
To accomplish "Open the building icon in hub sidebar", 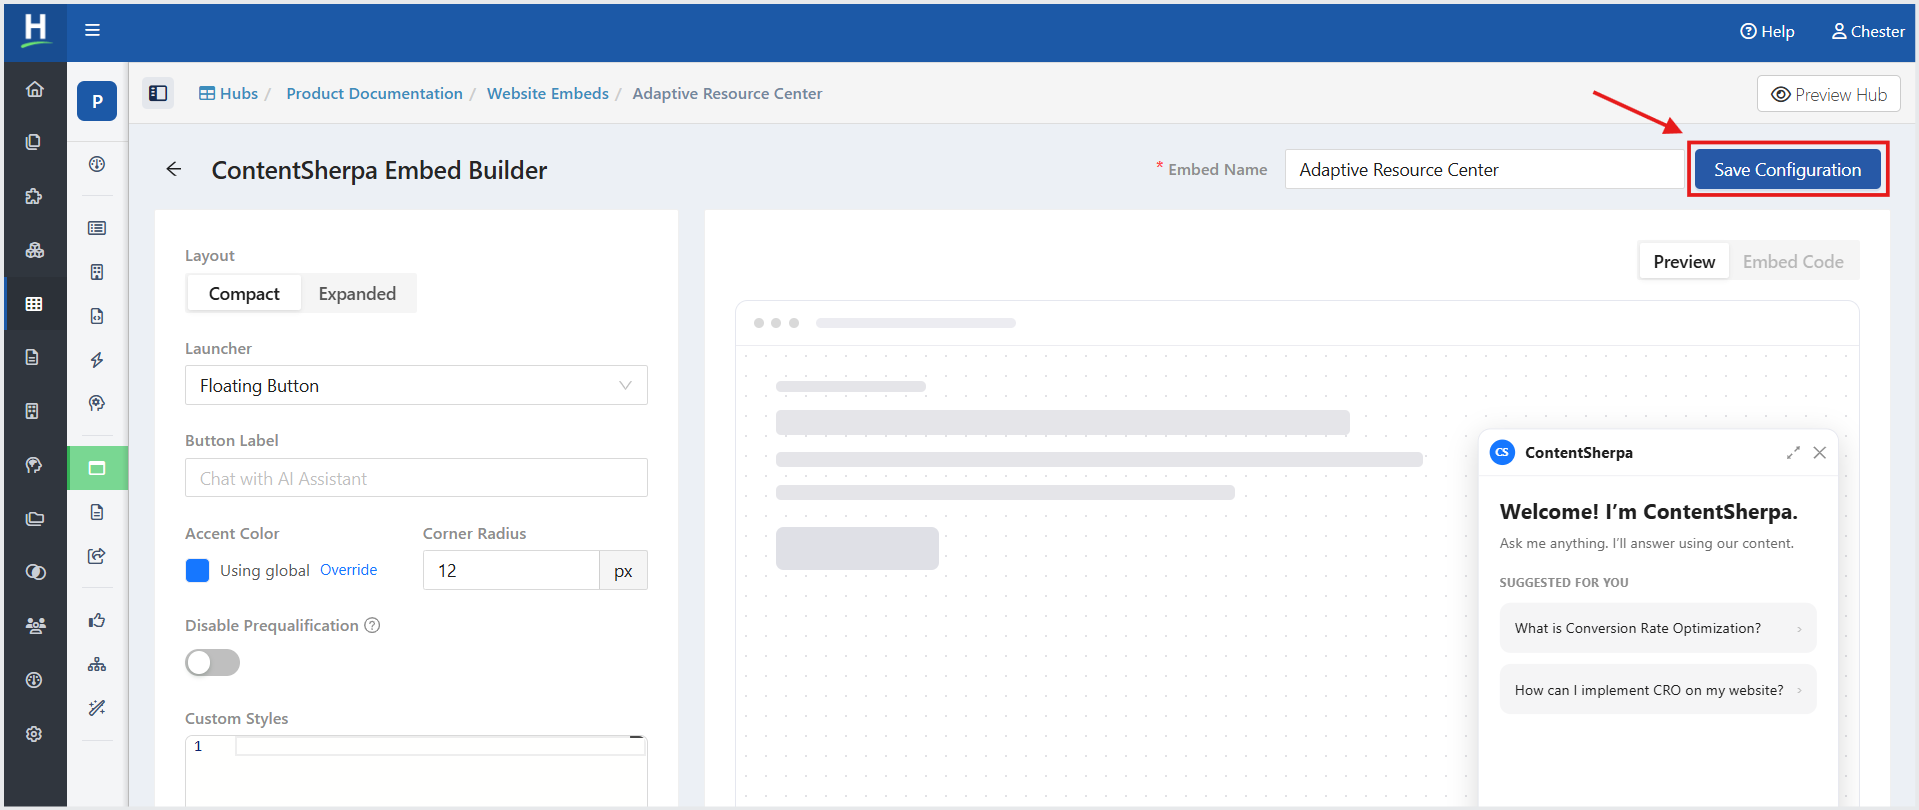I will click(x=97, y=272).
